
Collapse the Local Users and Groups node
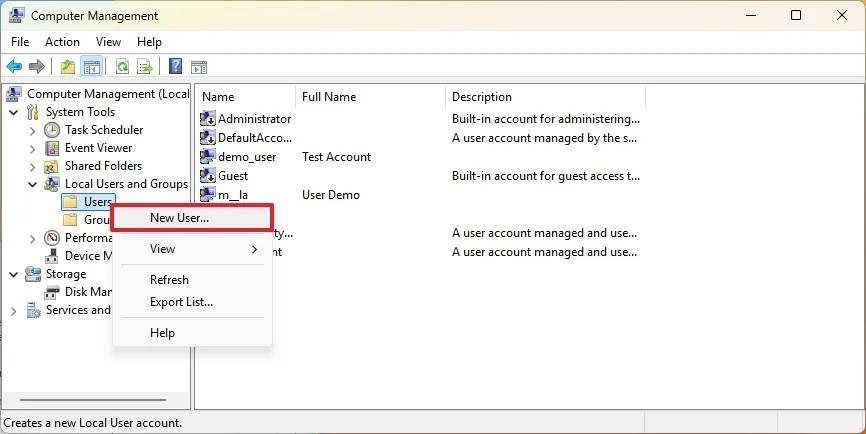point(33,184)
